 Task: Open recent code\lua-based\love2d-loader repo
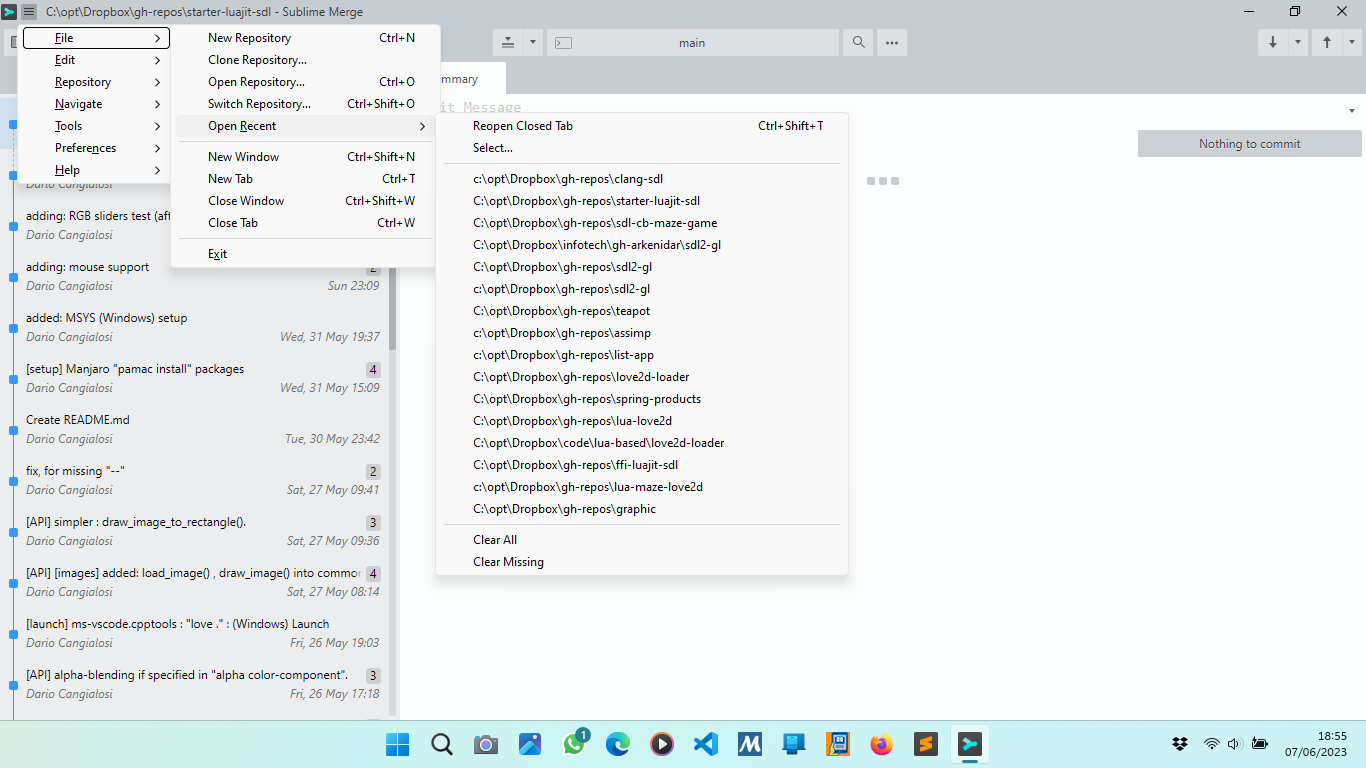point(642,443)
